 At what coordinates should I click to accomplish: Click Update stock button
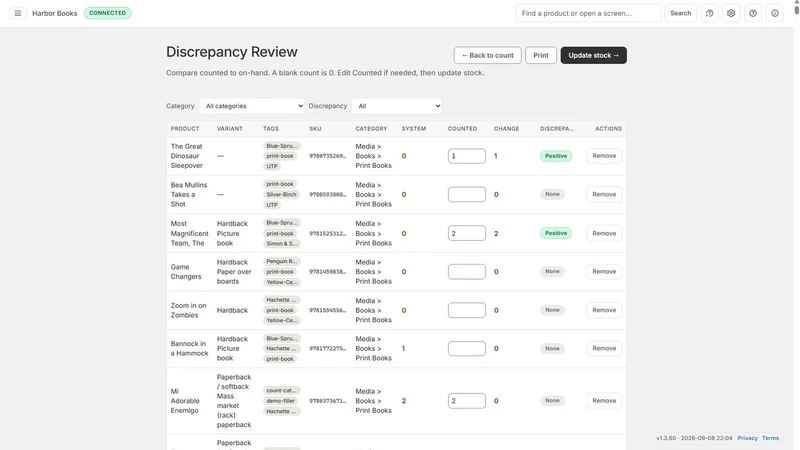tap(593, 55)
